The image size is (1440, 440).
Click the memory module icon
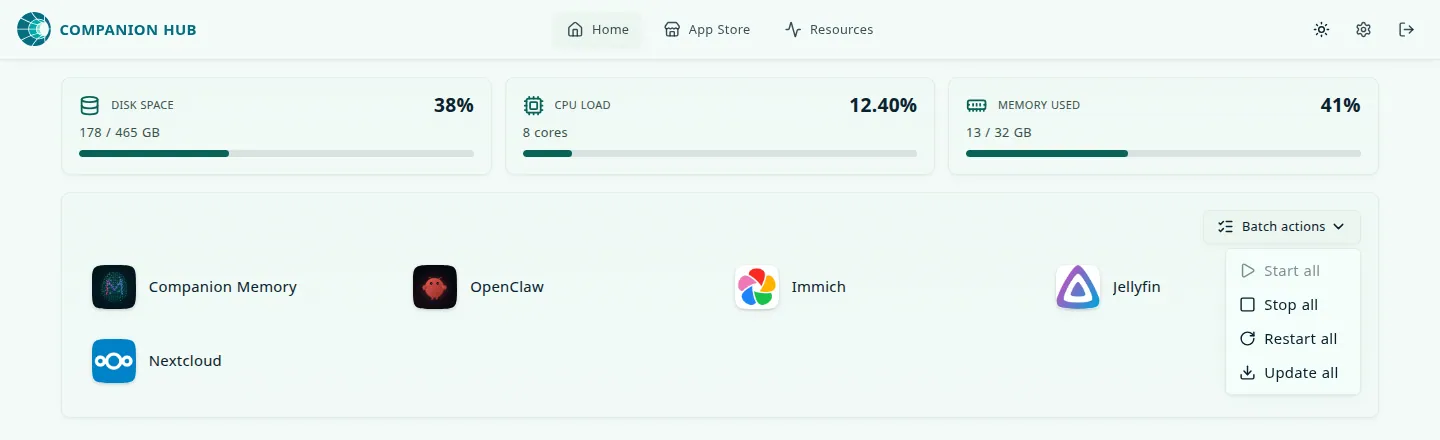(x=976, y=105)
